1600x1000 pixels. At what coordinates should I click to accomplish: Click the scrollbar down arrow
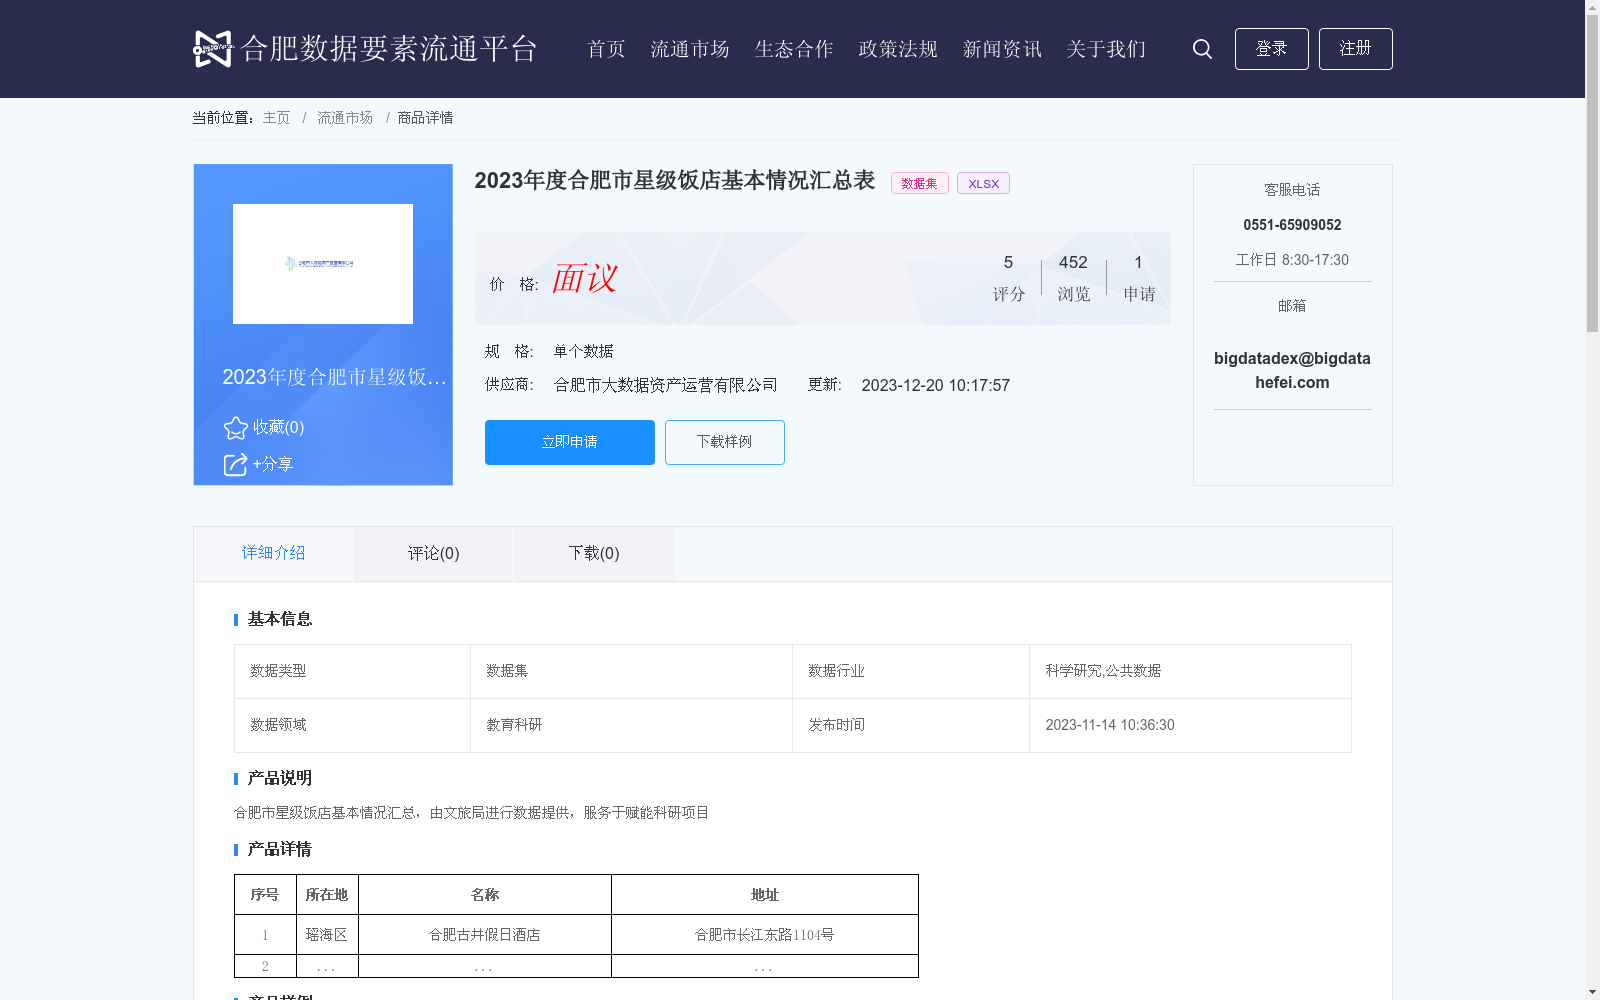pos(1592,993)
